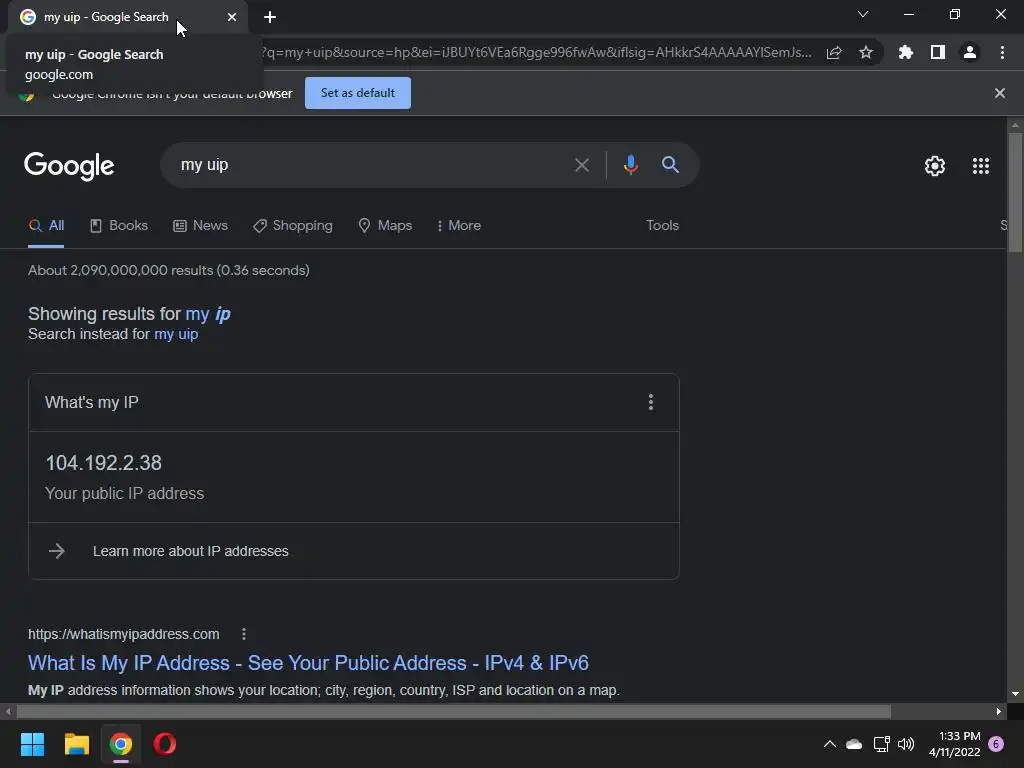
Task: Click the horizontal scrollbar thumb
Action: [x=454, y=712]
